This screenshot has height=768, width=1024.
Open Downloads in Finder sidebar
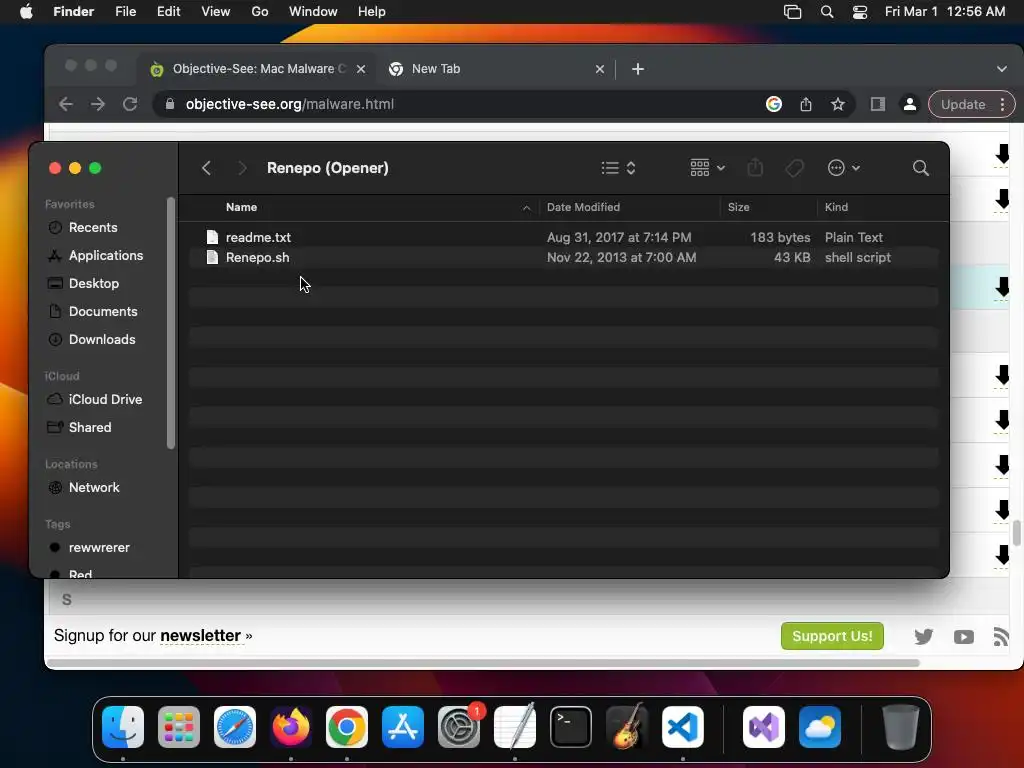tap(102, 340)
